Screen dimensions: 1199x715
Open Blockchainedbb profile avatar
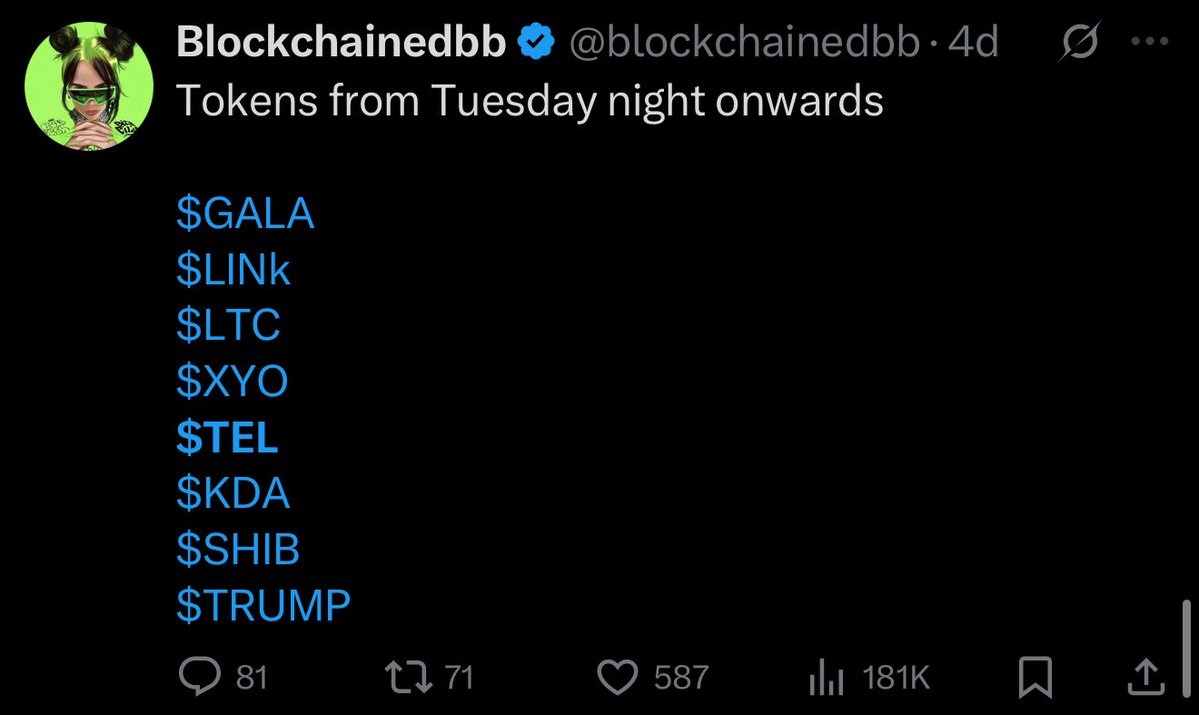(89, 86)
